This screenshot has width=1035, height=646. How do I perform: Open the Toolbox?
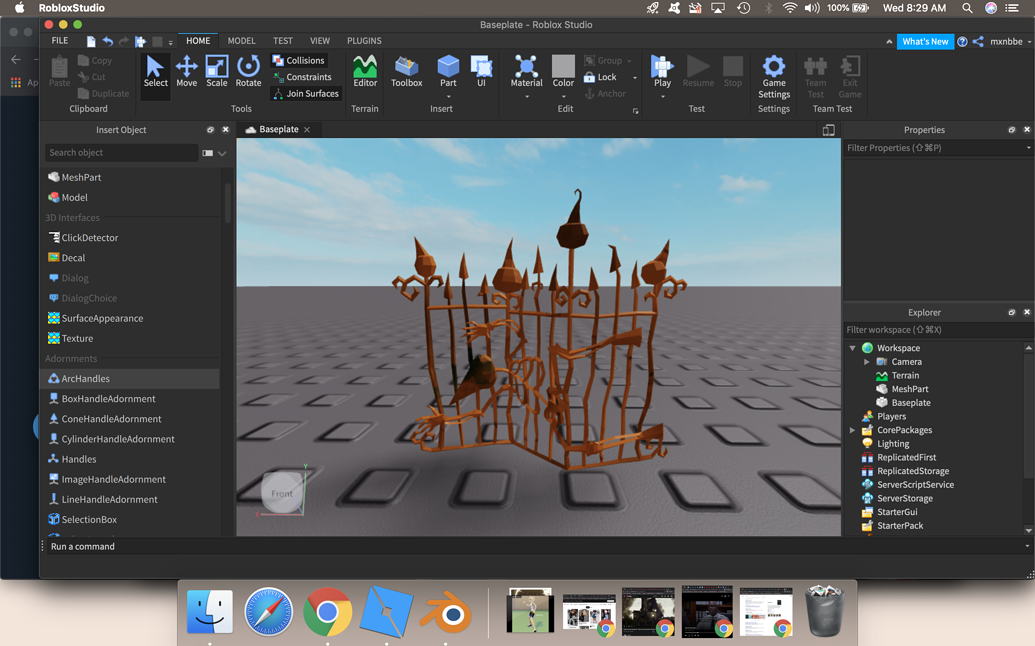pyautogui.click(x=407, y=71)
